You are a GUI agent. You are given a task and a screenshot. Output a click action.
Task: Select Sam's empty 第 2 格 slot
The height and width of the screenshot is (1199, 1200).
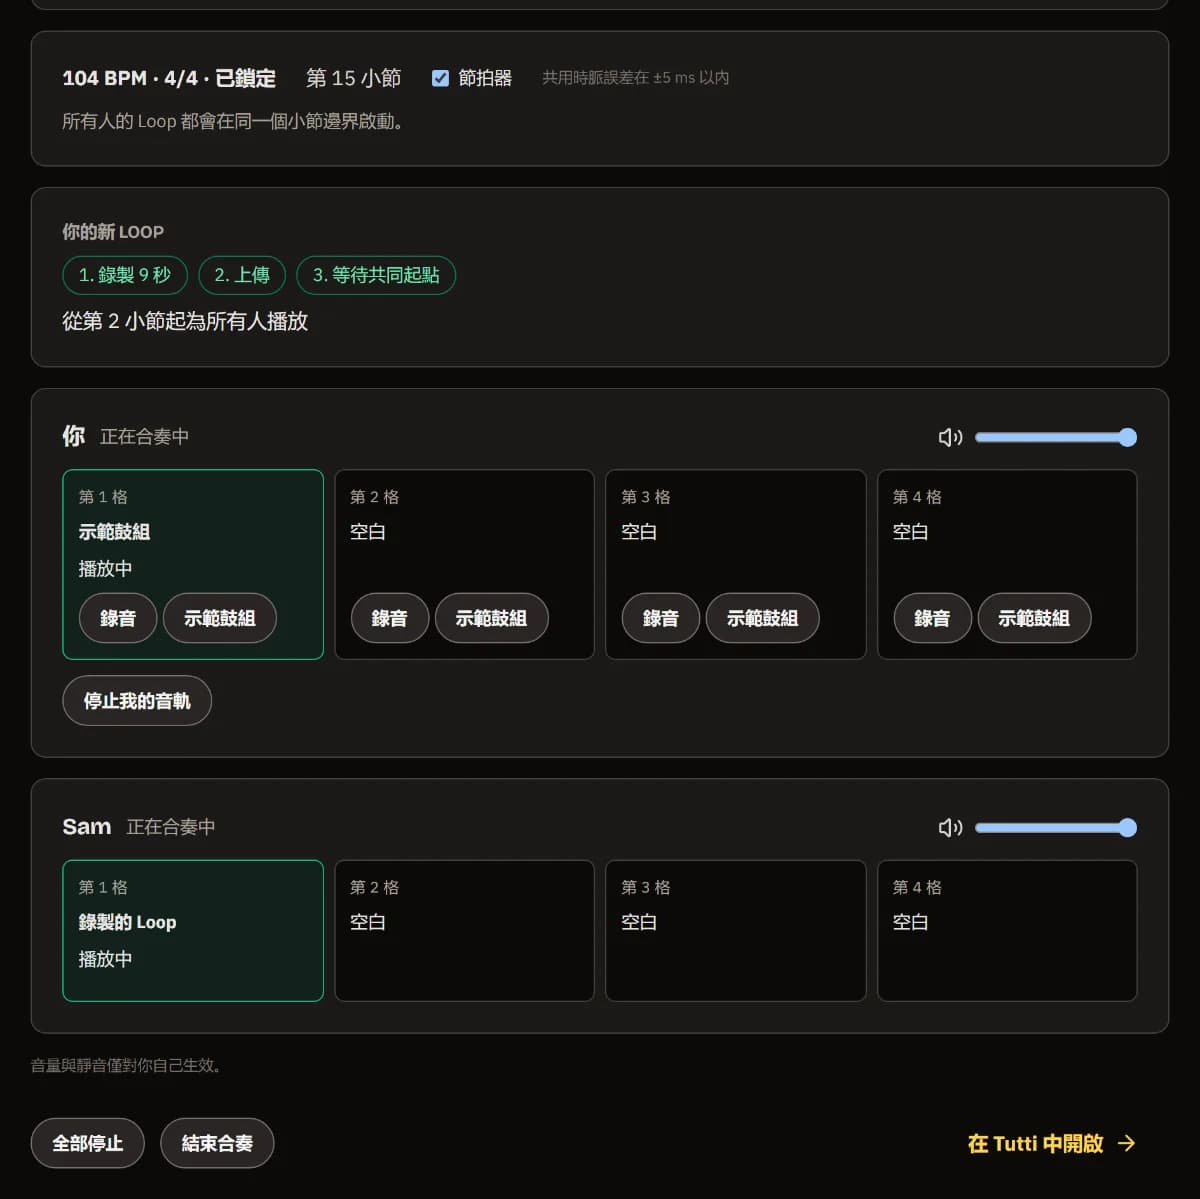click(464, 931)
